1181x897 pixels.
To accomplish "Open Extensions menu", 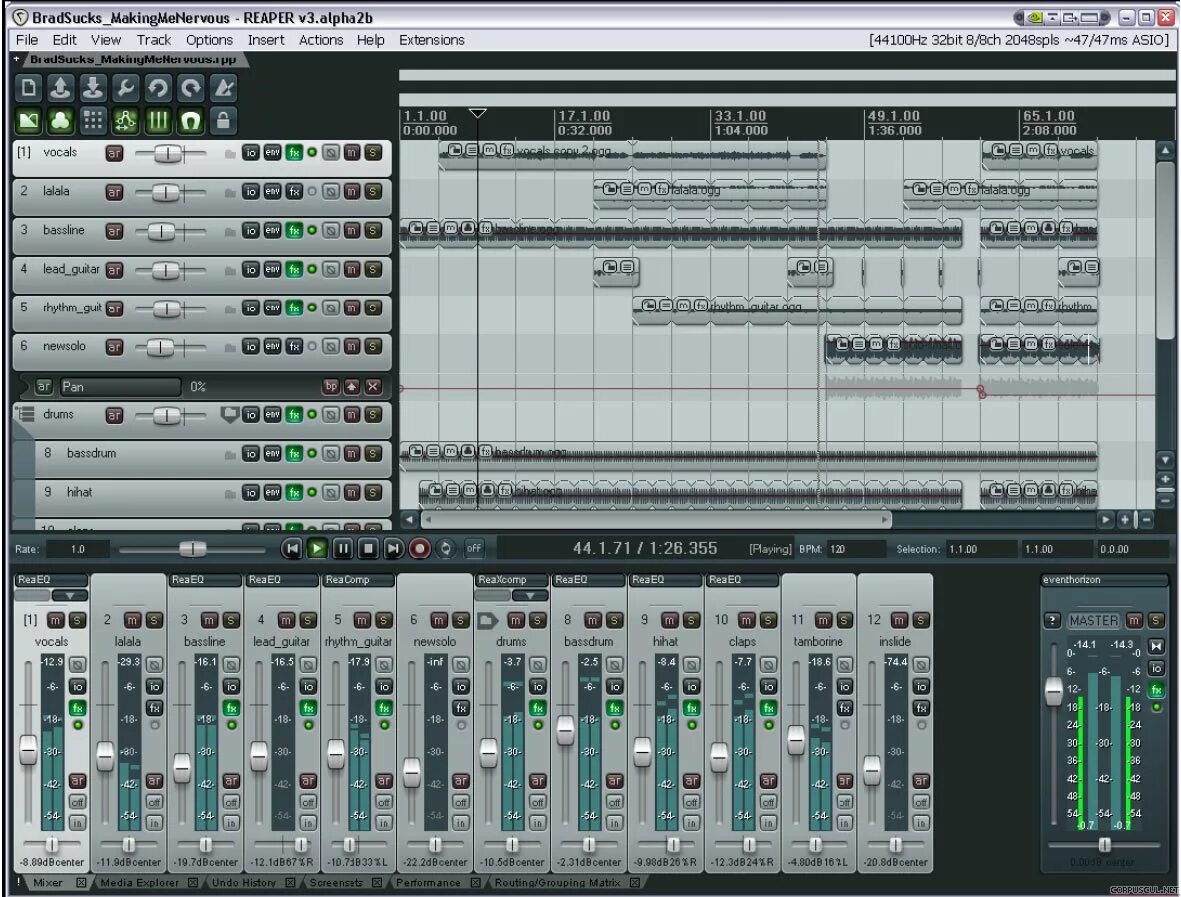I will 432,40.
